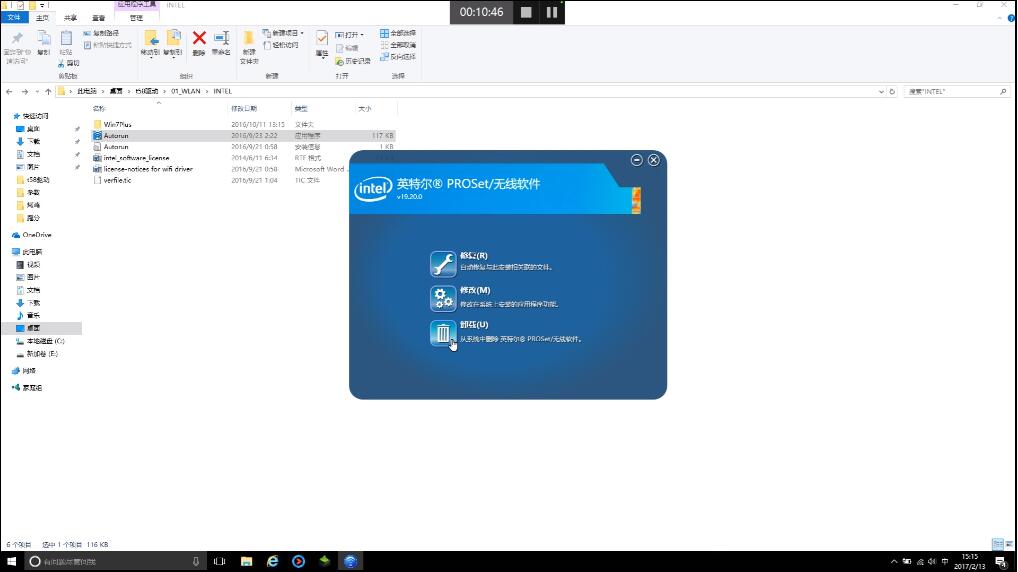The image size is (1018, 572).
Task: Go back with Explorer back arrow
Action: click(9, 92)
